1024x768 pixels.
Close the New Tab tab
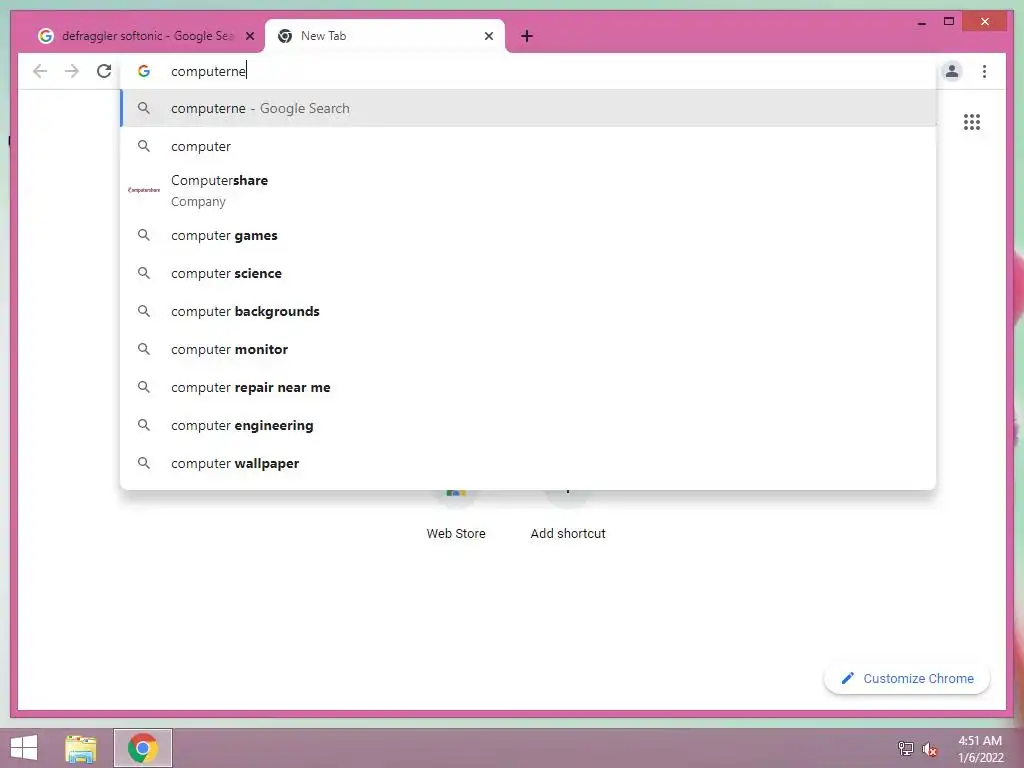pyautogui.click(x=488, y=36)
